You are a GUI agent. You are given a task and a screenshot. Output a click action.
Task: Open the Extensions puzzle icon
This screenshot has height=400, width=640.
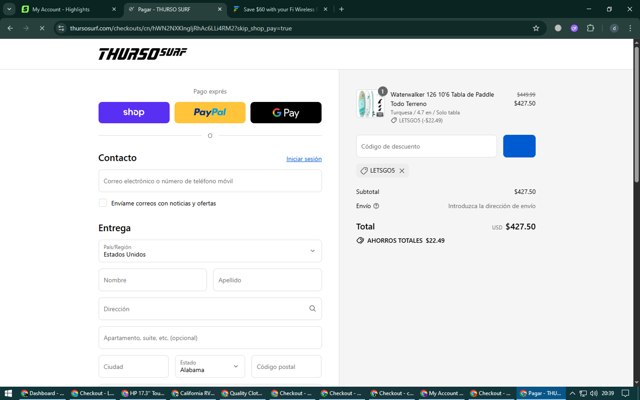[x=590, y=28]
